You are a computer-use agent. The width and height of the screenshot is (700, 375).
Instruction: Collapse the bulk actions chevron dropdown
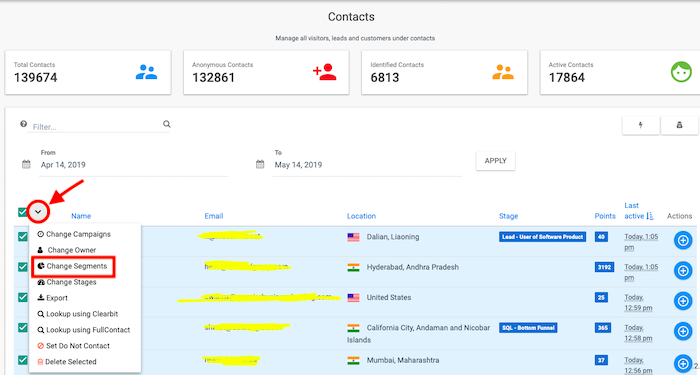[x=38, y=212]
